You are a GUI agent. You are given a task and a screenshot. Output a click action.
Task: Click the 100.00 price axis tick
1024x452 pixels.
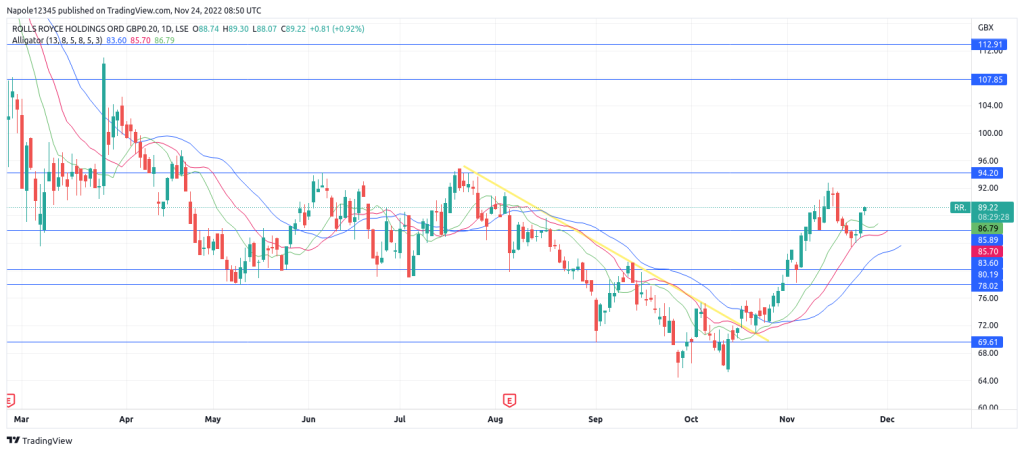[x=989, y=133]
